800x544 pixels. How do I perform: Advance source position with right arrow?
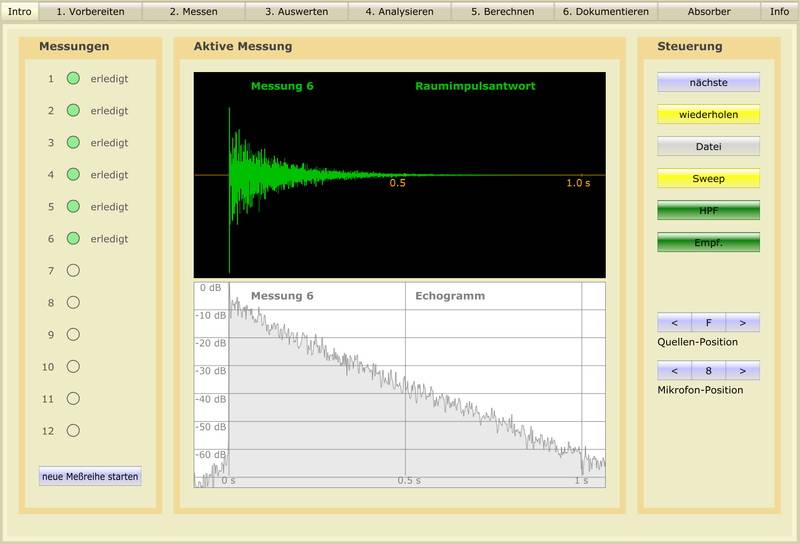click(x=742, y=323)
